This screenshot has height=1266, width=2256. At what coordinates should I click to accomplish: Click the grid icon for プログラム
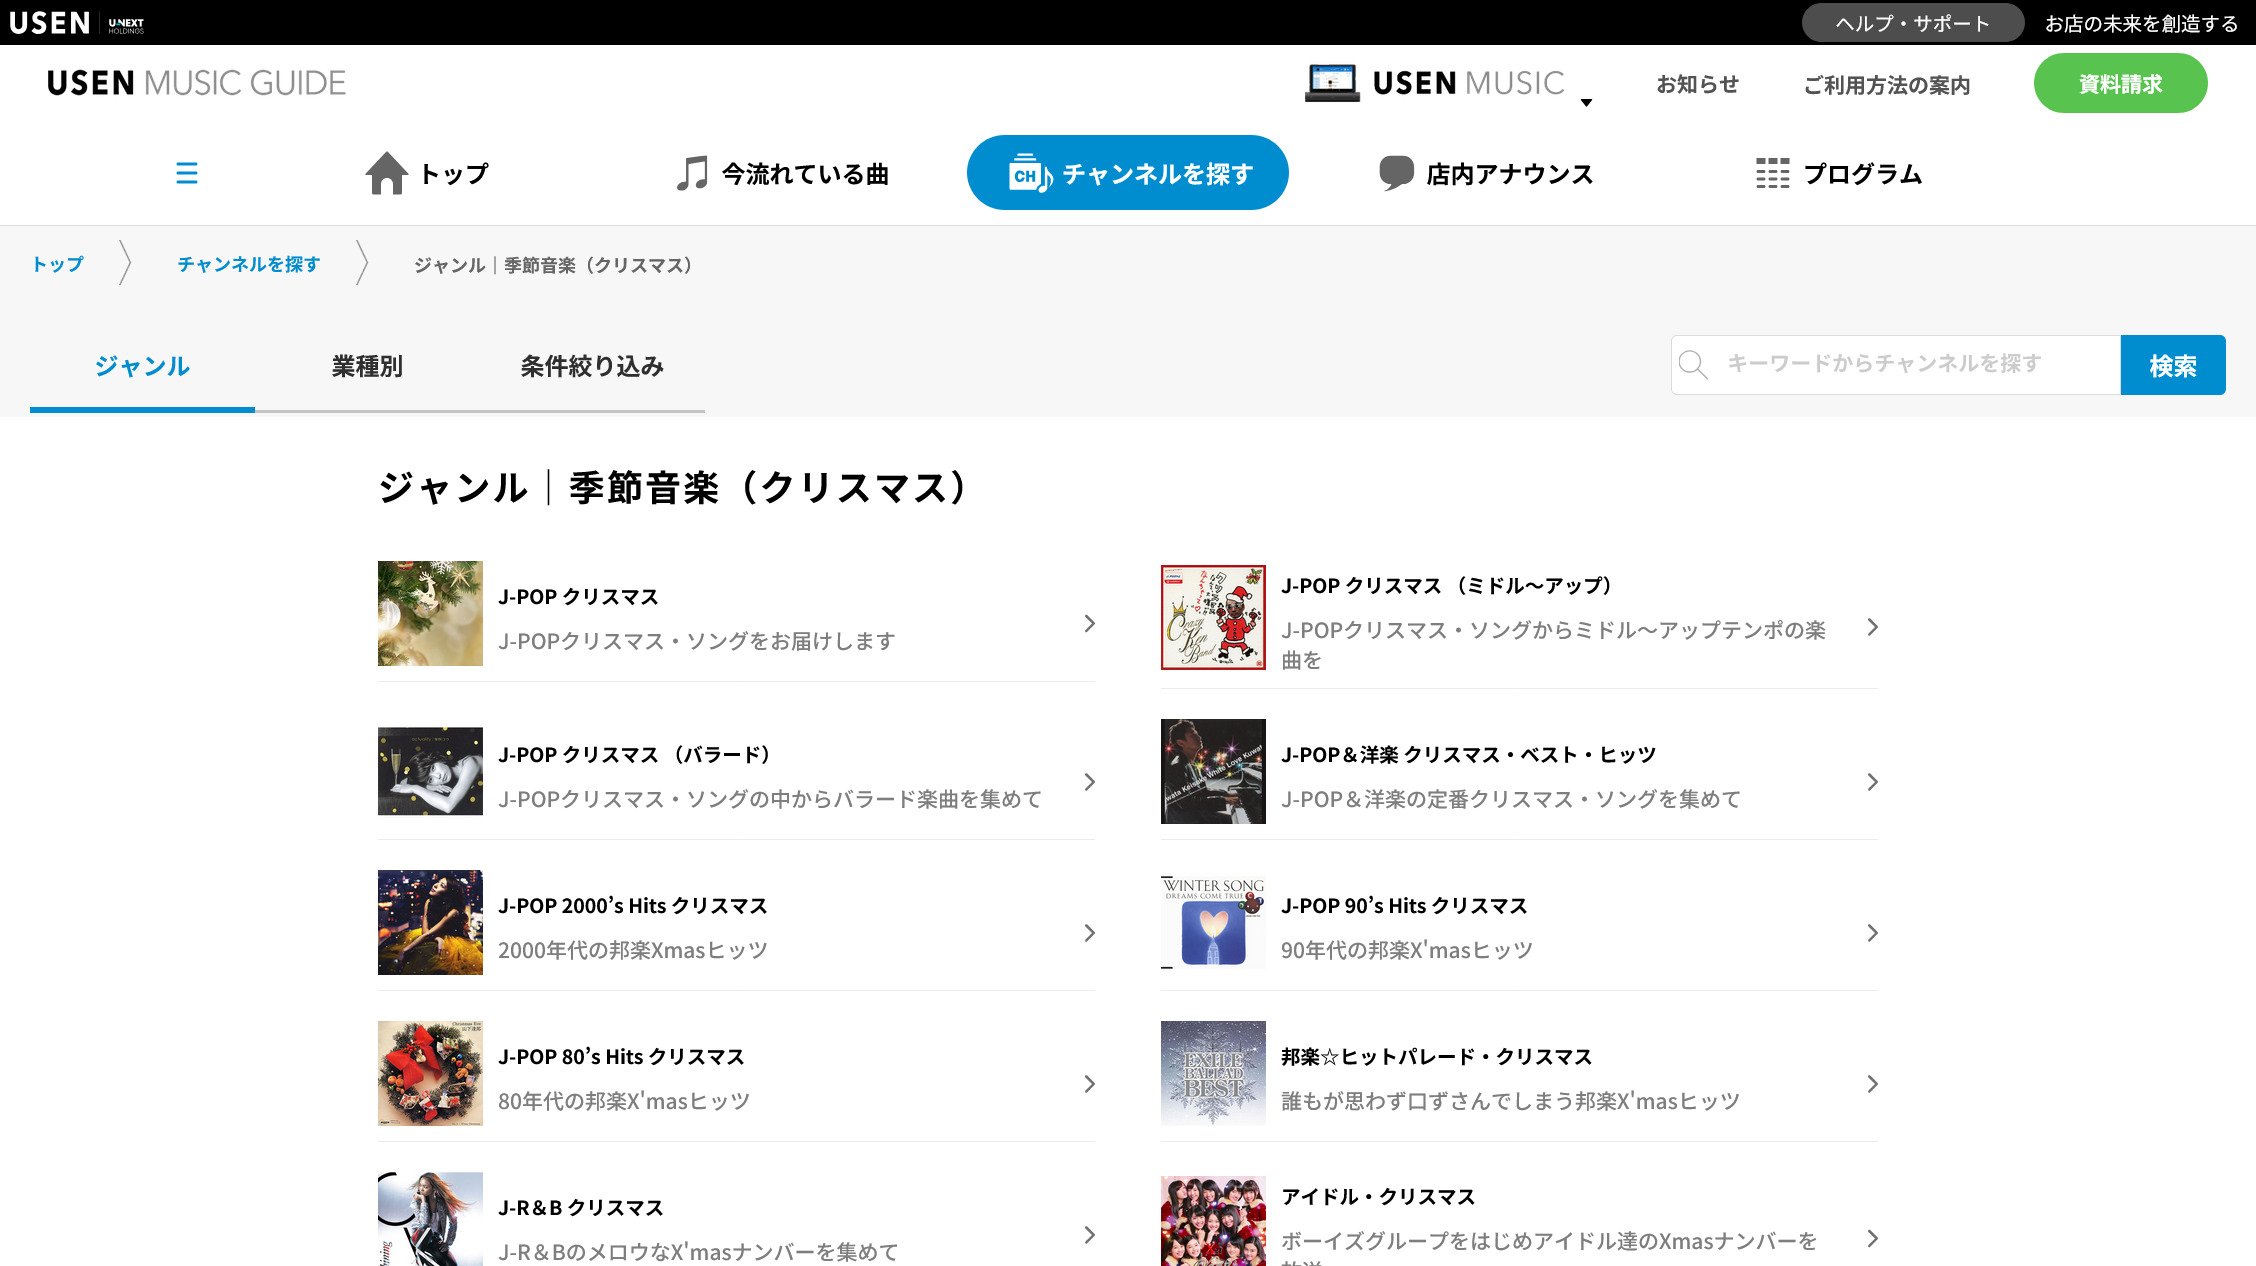1772,173
